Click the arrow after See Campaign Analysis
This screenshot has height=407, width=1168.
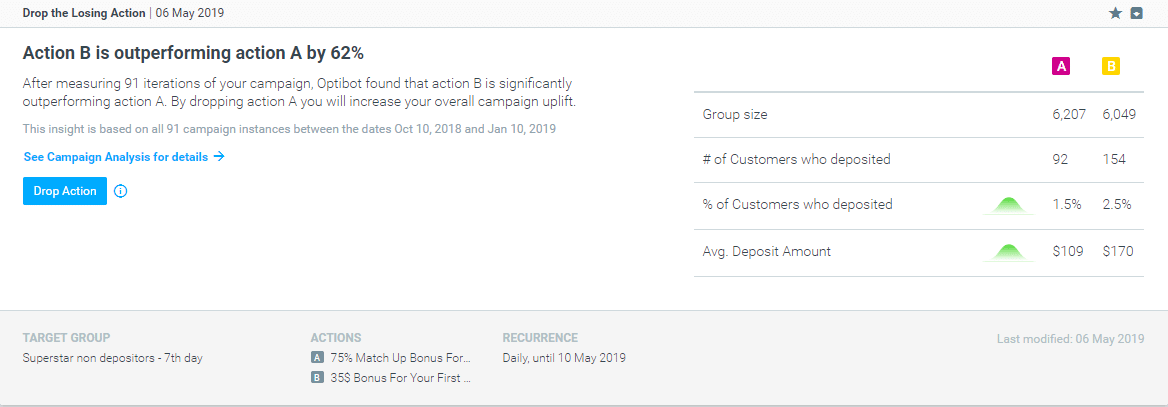point(218,157)
